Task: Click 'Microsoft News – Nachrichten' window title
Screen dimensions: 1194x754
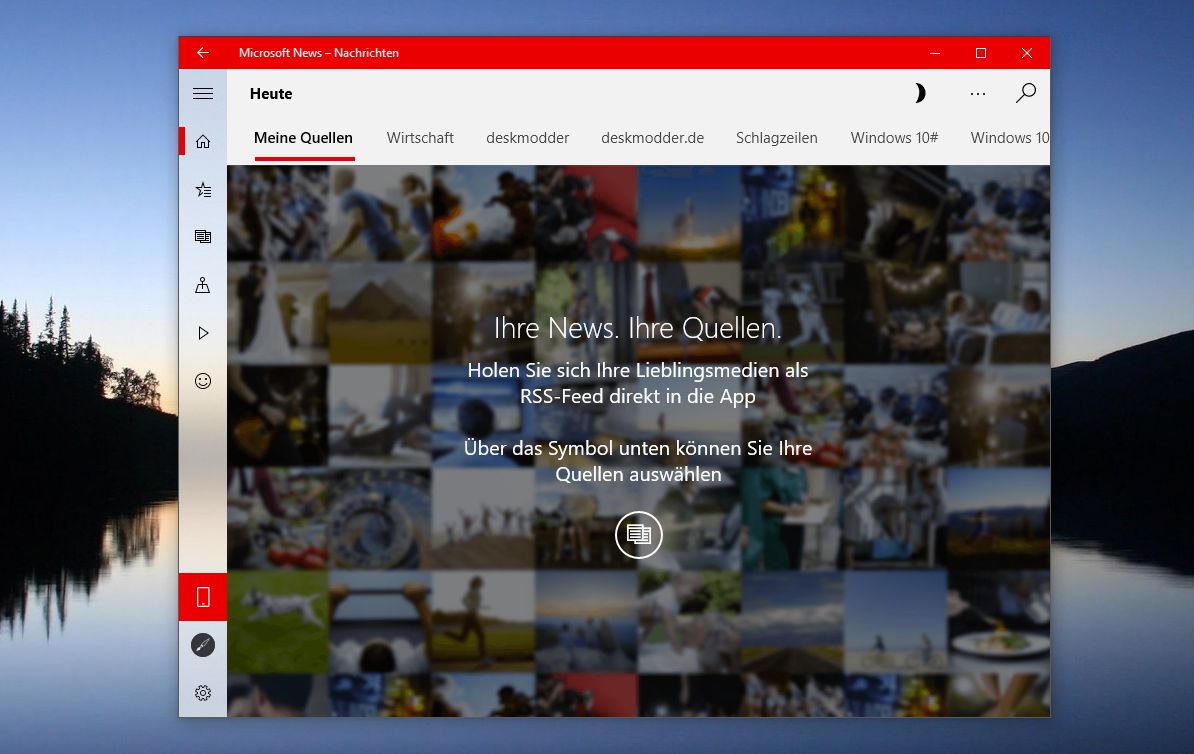Action: click(x=318, y=53)
